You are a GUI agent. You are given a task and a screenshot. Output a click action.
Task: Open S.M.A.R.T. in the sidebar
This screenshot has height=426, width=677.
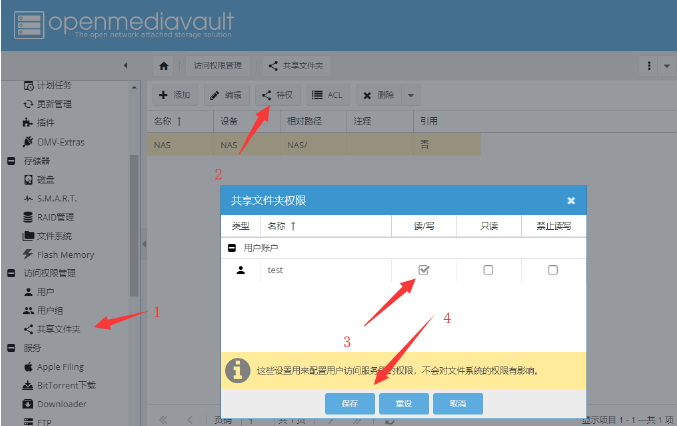click(x=56, y=198)
